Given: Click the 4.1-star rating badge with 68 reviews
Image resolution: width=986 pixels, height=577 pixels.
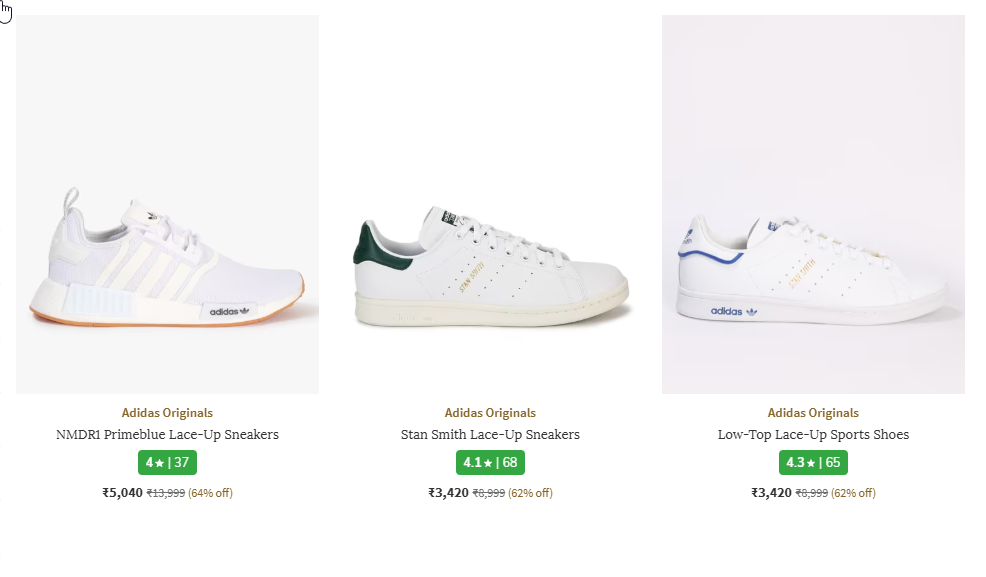Looking at the screenshot, I should [x=490, y=463].
